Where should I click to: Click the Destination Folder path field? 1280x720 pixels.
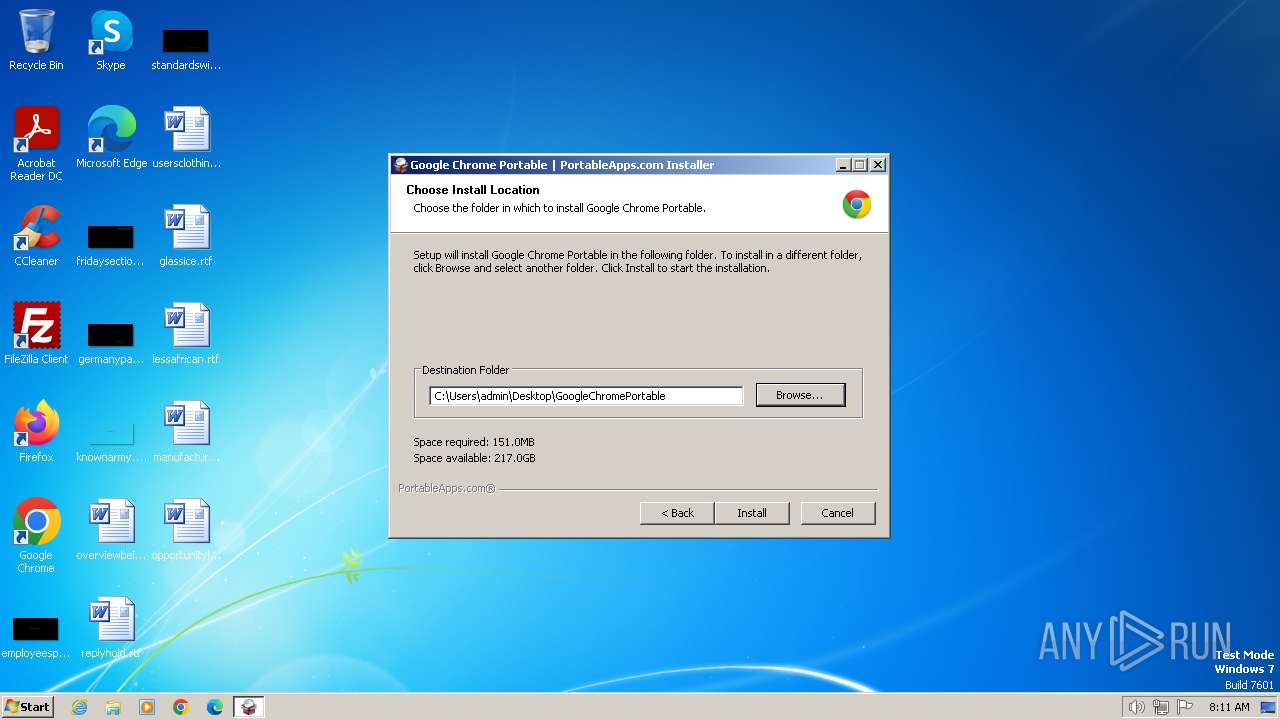coord(586,396)
